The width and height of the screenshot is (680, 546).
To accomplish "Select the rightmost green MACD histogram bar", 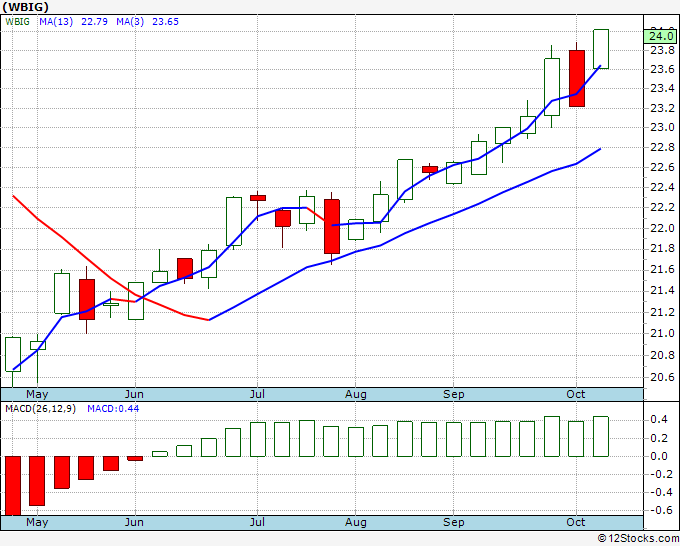I will pyautogui.click(x=601, y=436).
